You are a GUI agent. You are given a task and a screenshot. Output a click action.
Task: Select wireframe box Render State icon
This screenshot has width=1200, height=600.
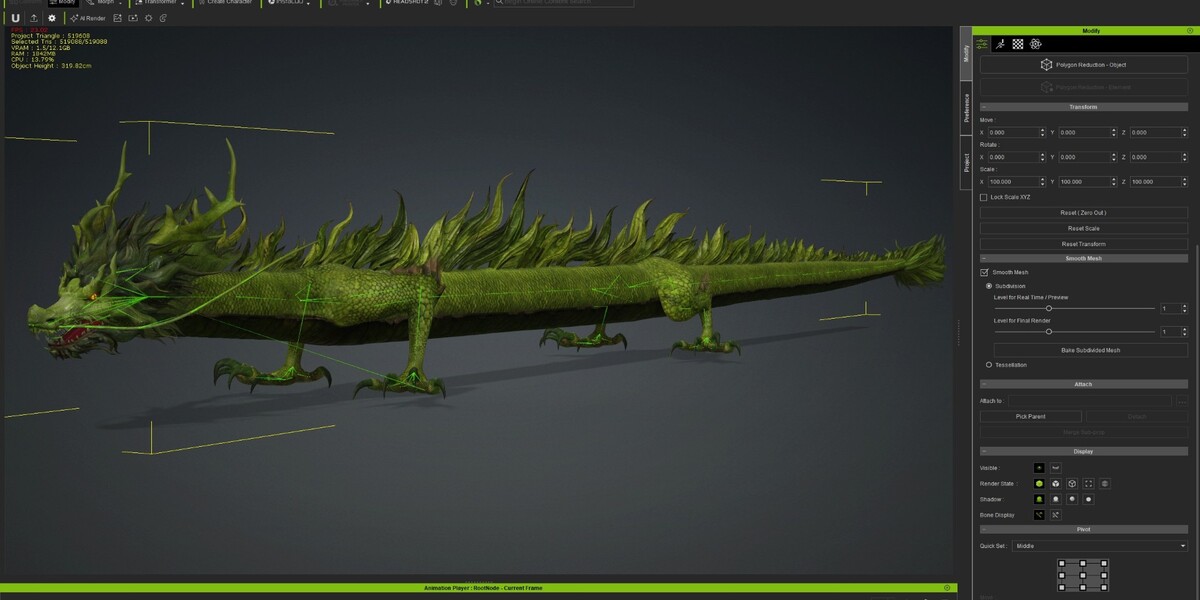point(1072,483)
